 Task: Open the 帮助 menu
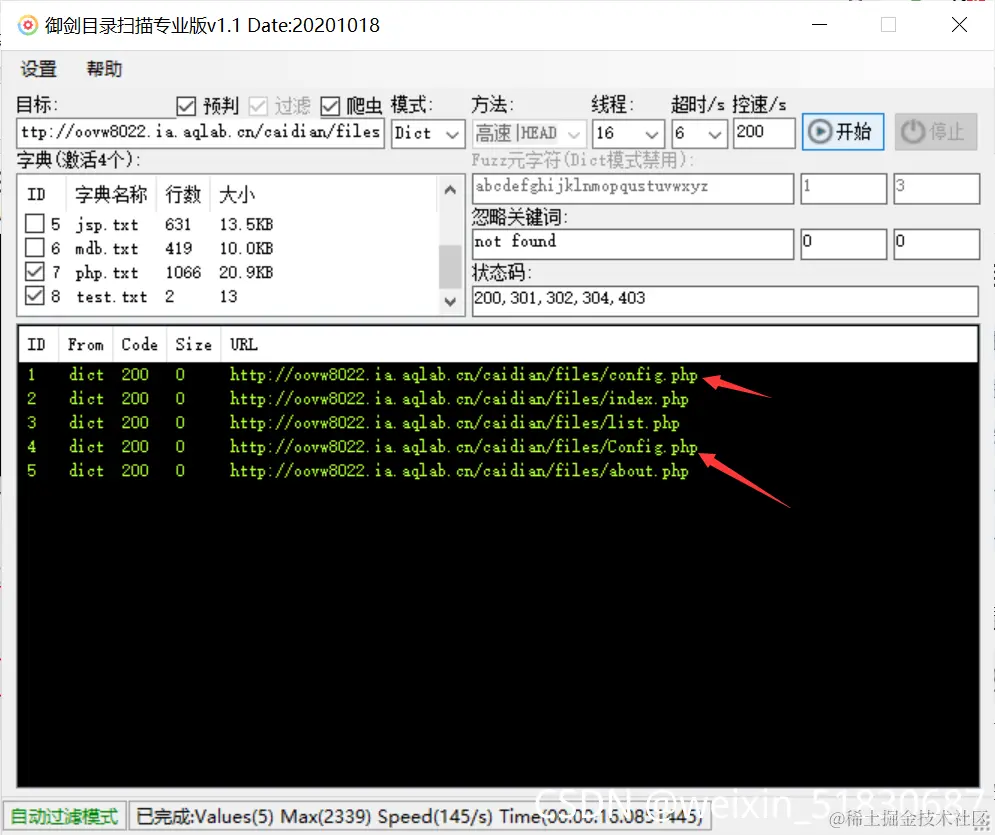[x=105, y=69]
